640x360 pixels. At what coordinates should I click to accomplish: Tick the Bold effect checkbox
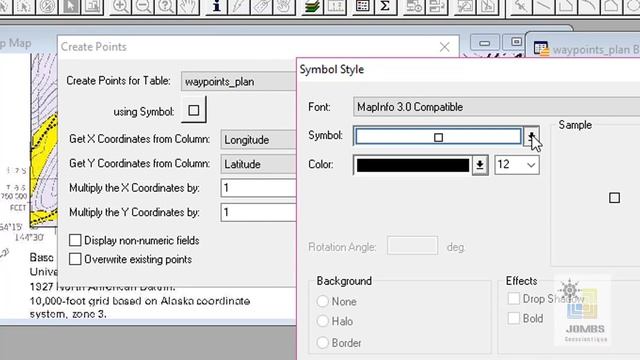(513, 318)
